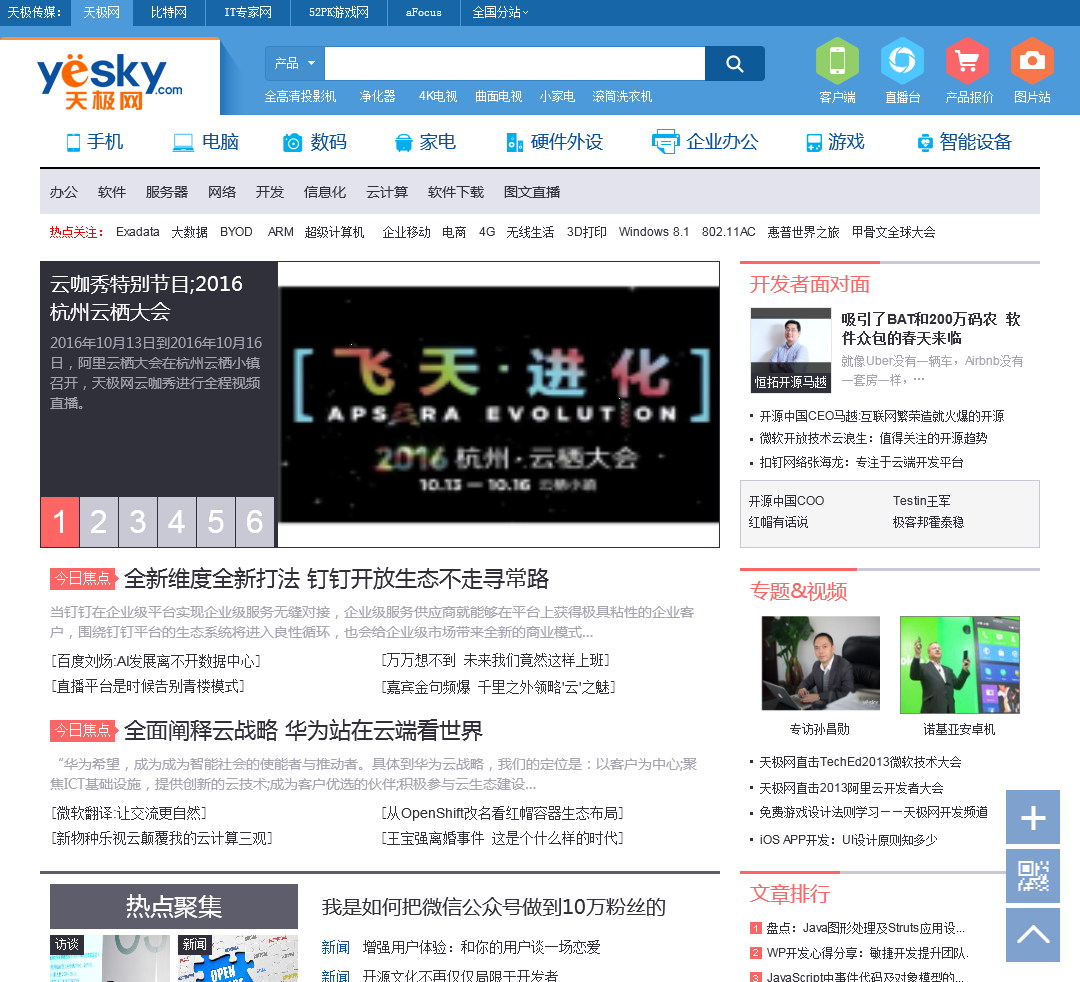Click the 恒拓开源马越 portrait thumbnail
This screenshot has width=1080, height=982.
(791, 349)
